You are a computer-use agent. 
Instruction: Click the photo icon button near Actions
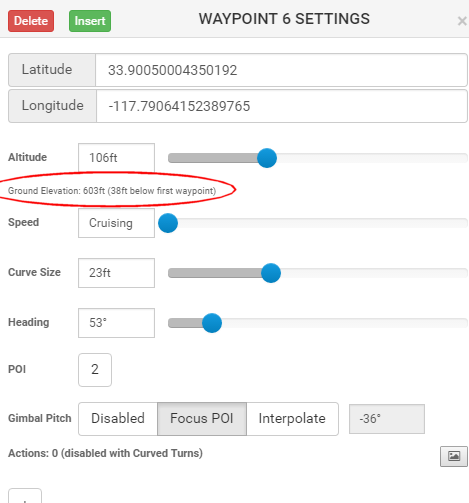454,456
